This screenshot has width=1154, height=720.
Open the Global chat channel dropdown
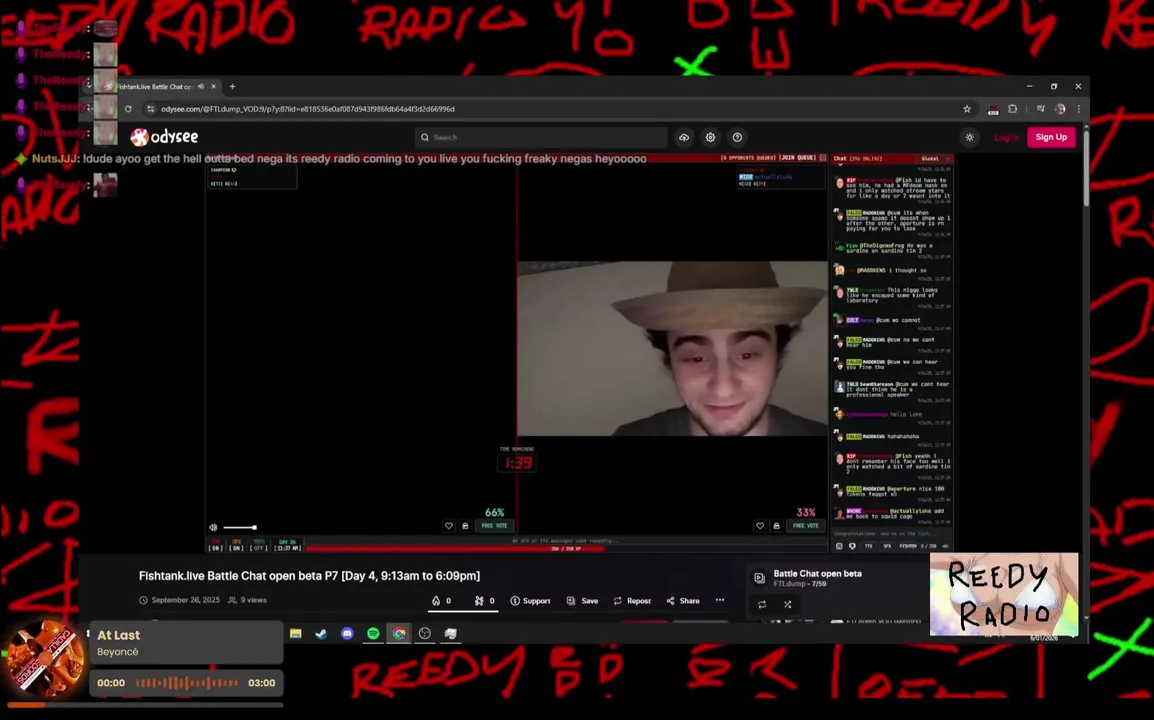click(935, 158)
